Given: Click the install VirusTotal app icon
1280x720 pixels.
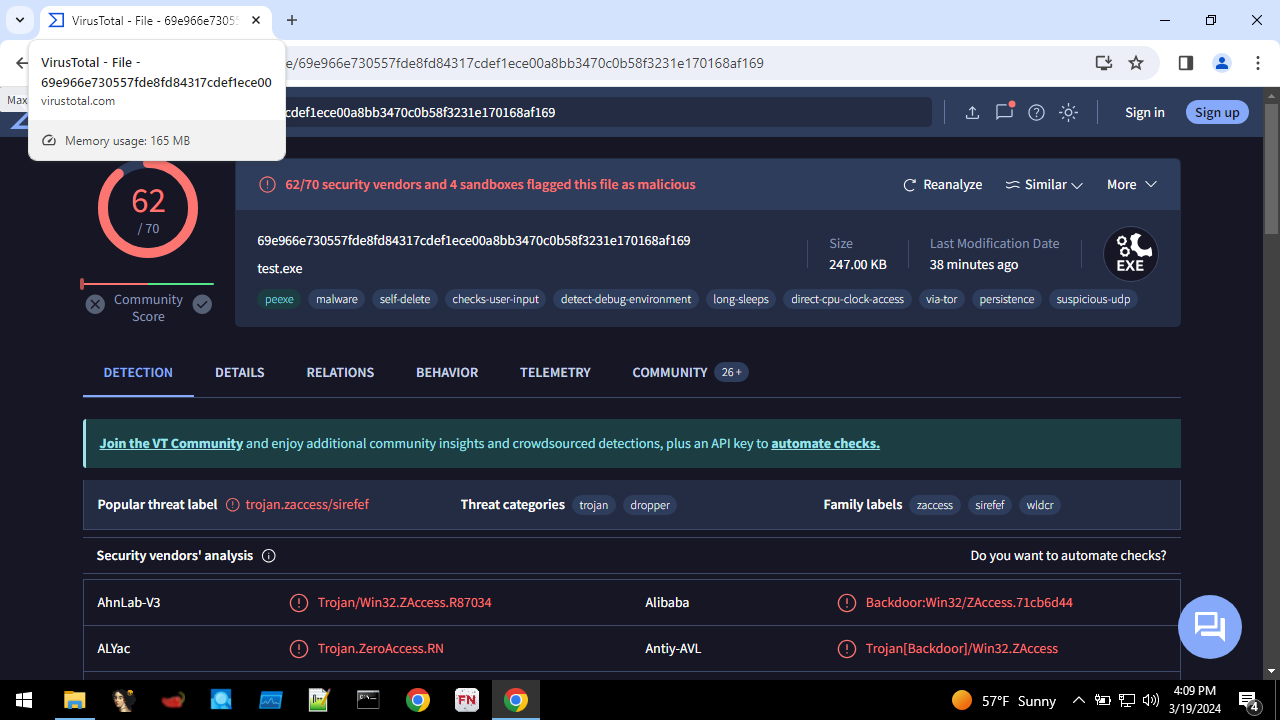Looking at the screenshot, I should [1103, 62].
